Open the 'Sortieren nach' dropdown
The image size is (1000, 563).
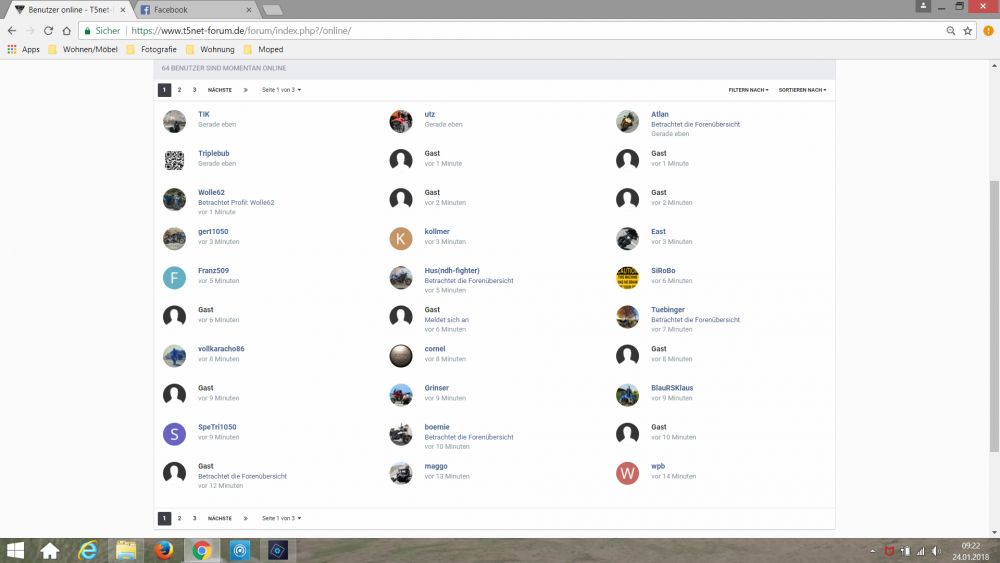[x=802, y=90]
